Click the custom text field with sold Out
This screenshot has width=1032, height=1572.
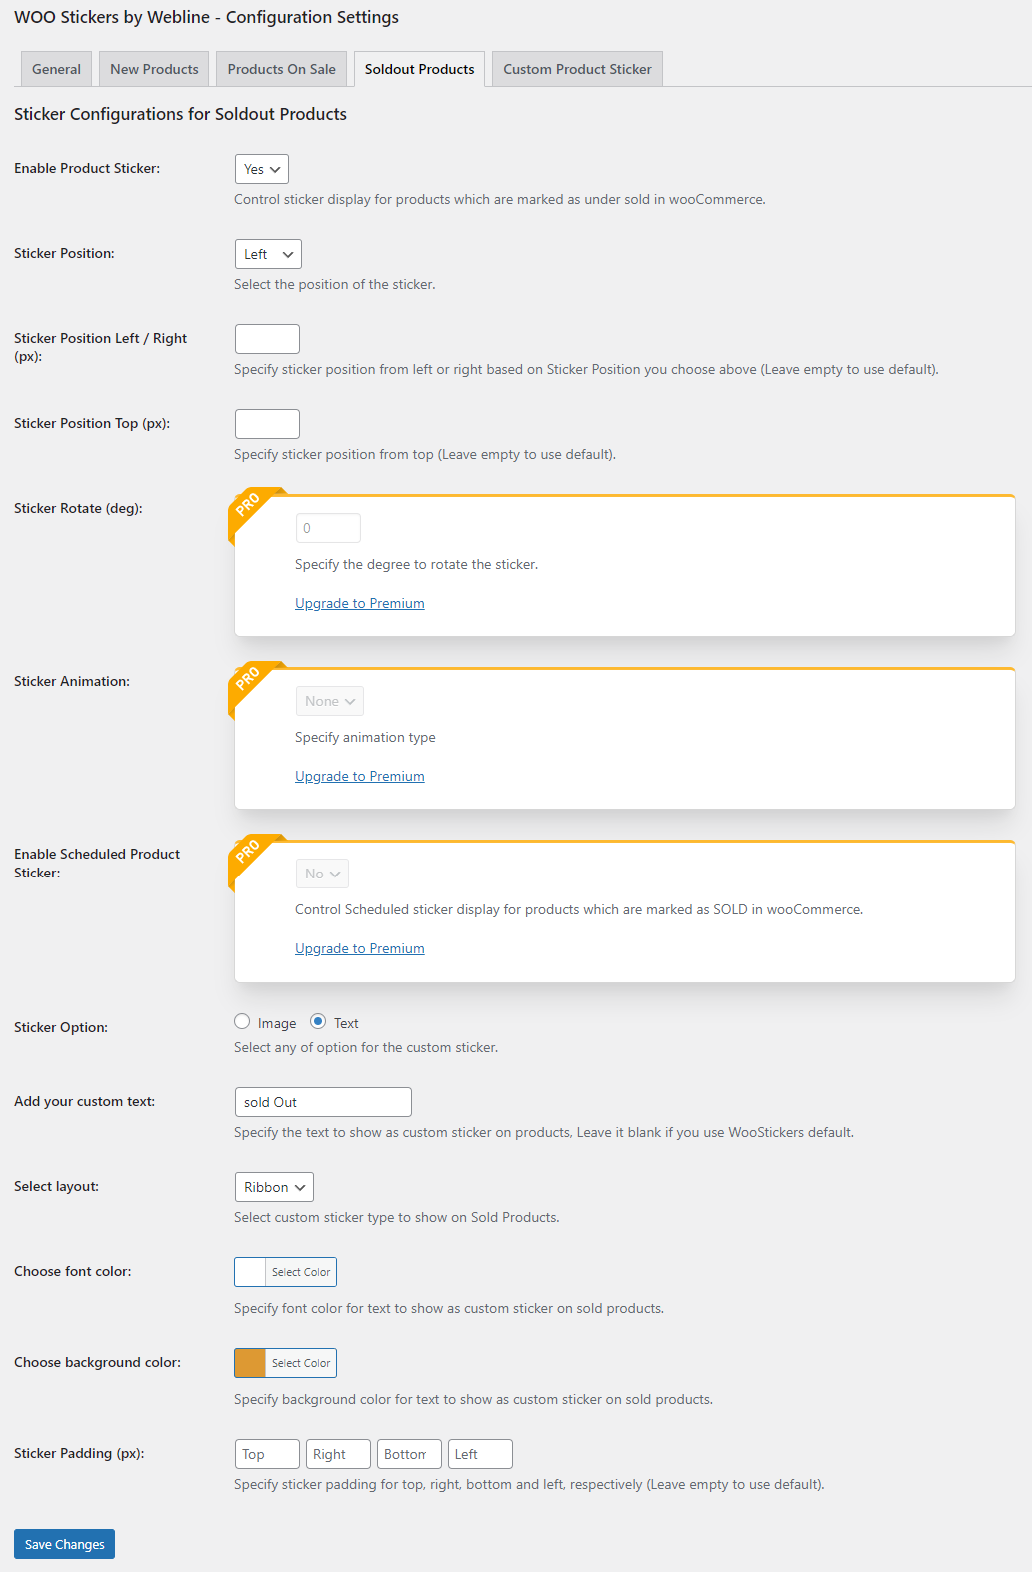pos(323,1102)
